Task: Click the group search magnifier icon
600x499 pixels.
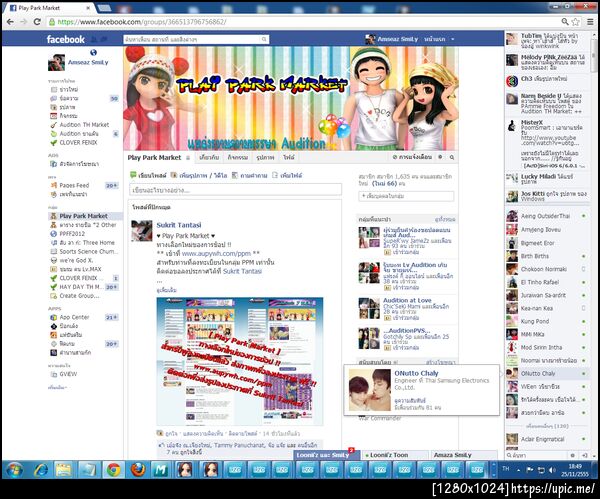Action: [452, 157]
